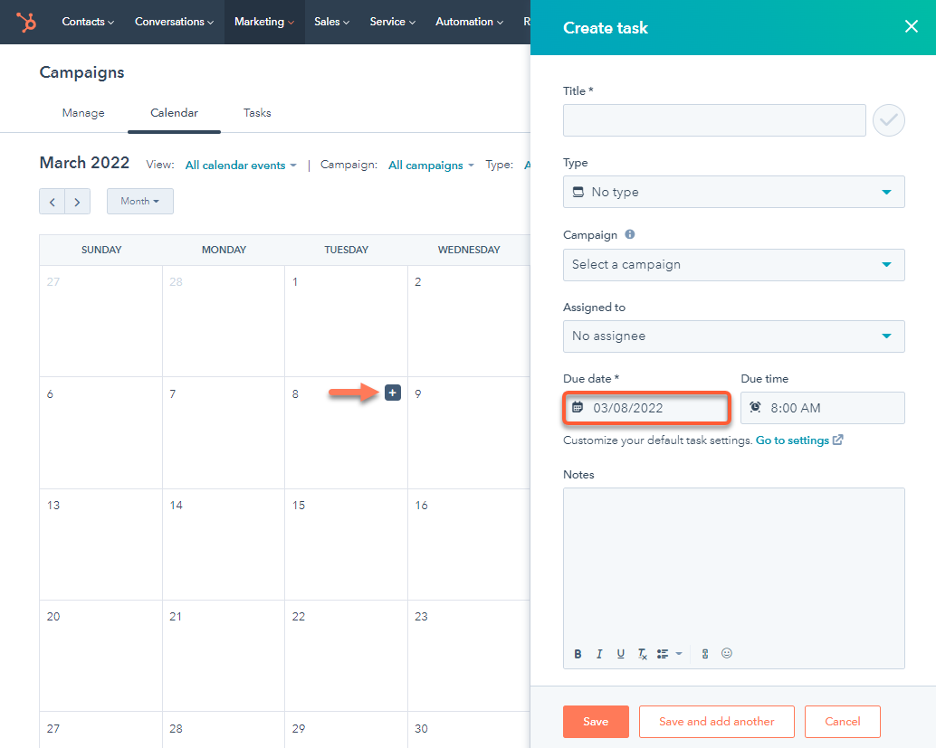Switch to the Tasks tab

point(257,113)
